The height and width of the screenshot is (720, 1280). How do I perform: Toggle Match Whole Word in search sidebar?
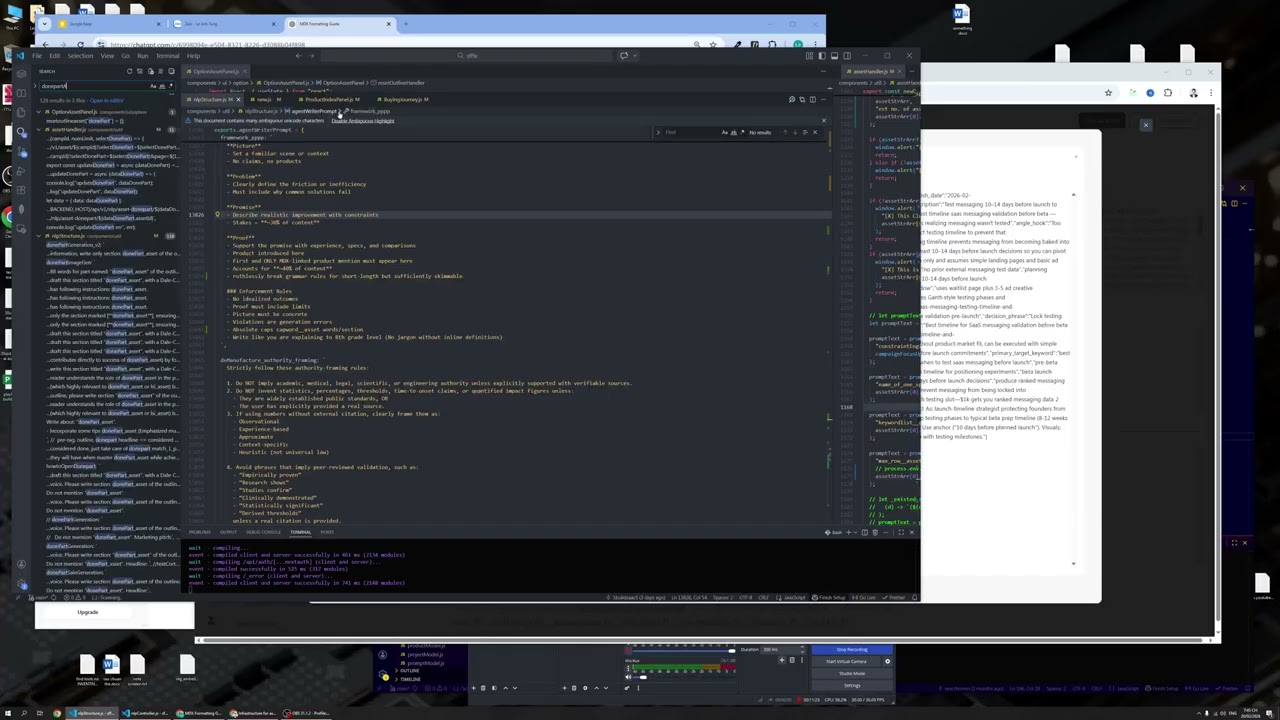pyautogui.click(x=162, y=86)
